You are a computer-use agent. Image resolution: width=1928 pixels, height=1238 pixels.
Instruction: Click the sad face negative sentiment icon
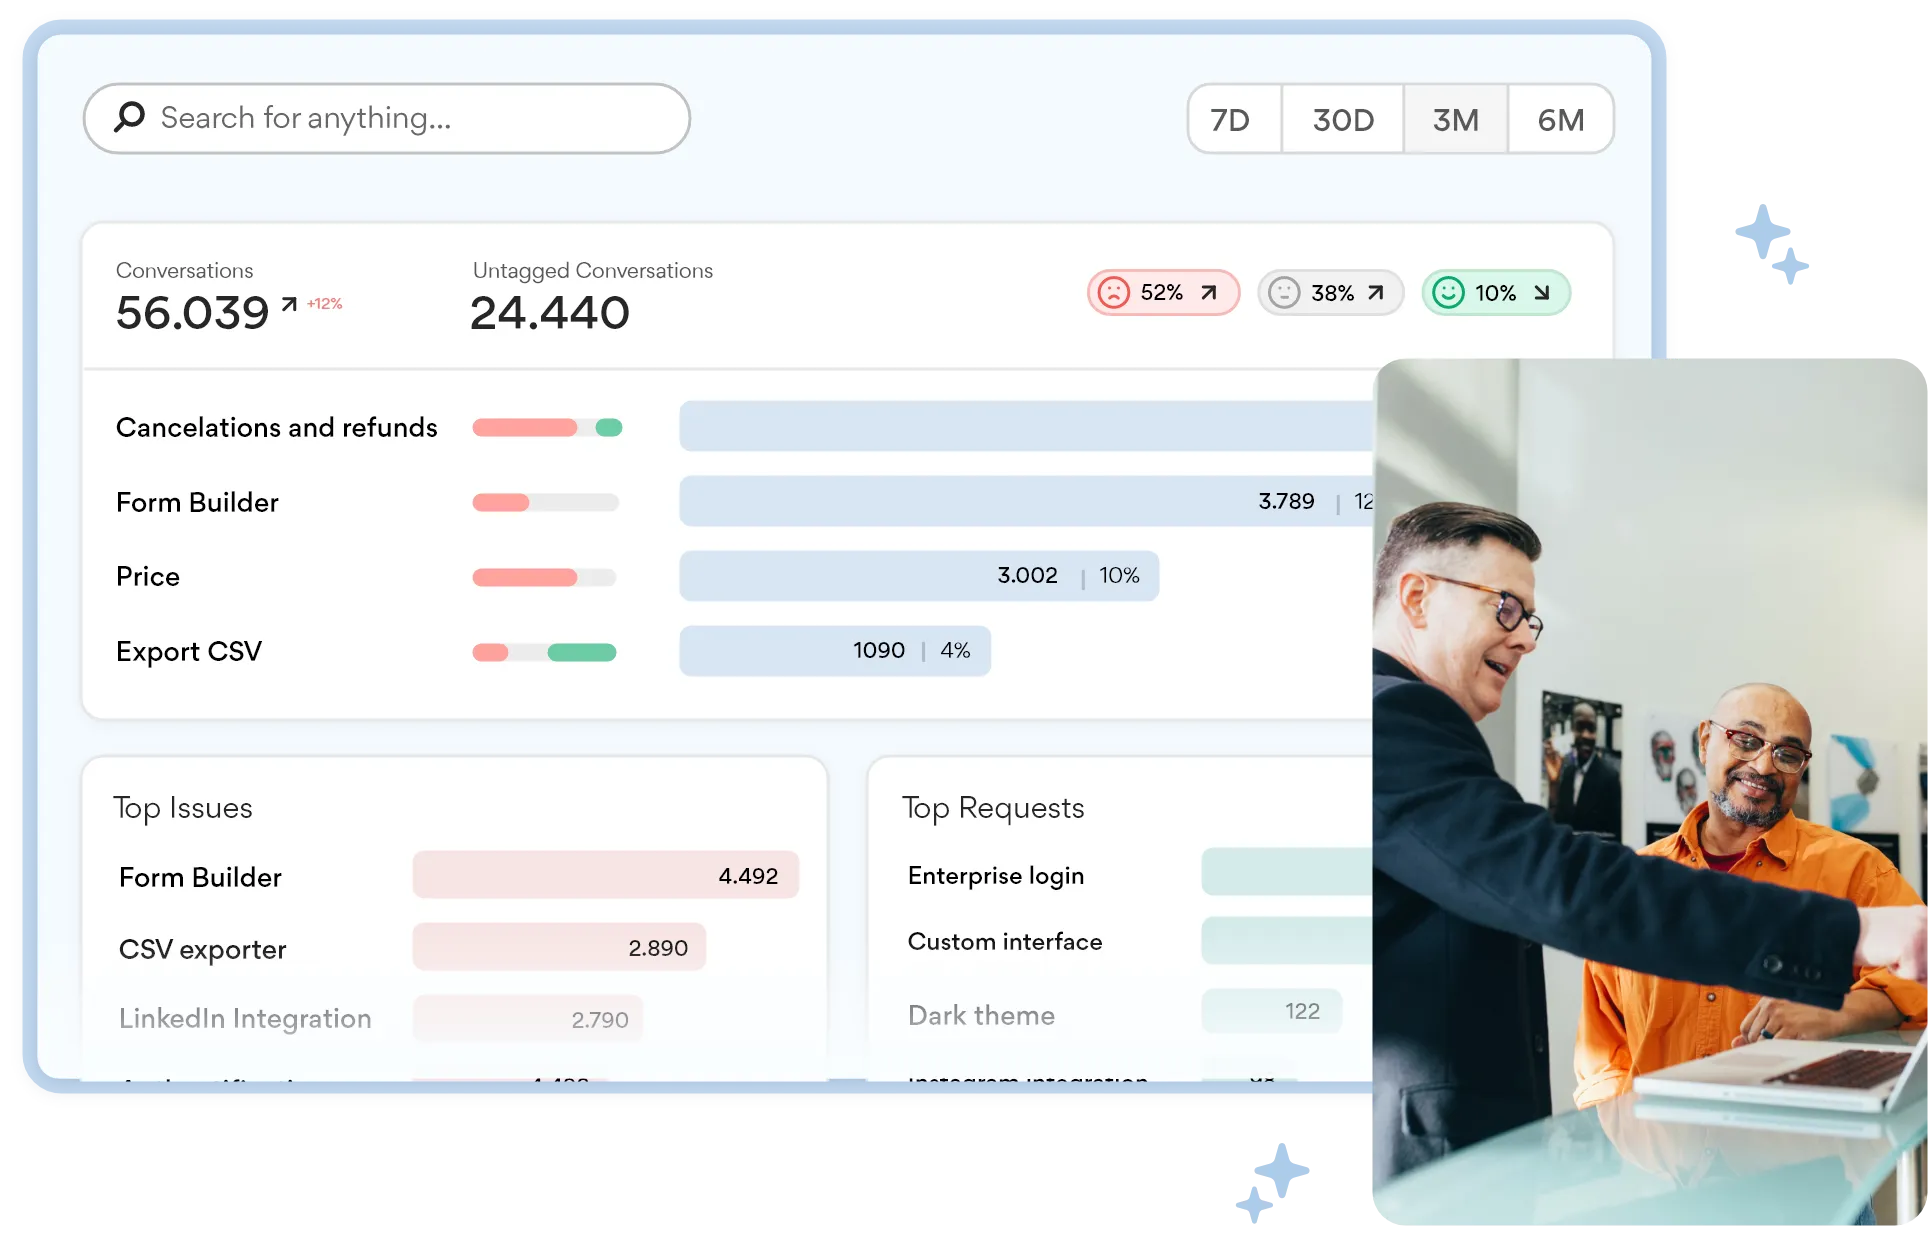coord(1113,293)
